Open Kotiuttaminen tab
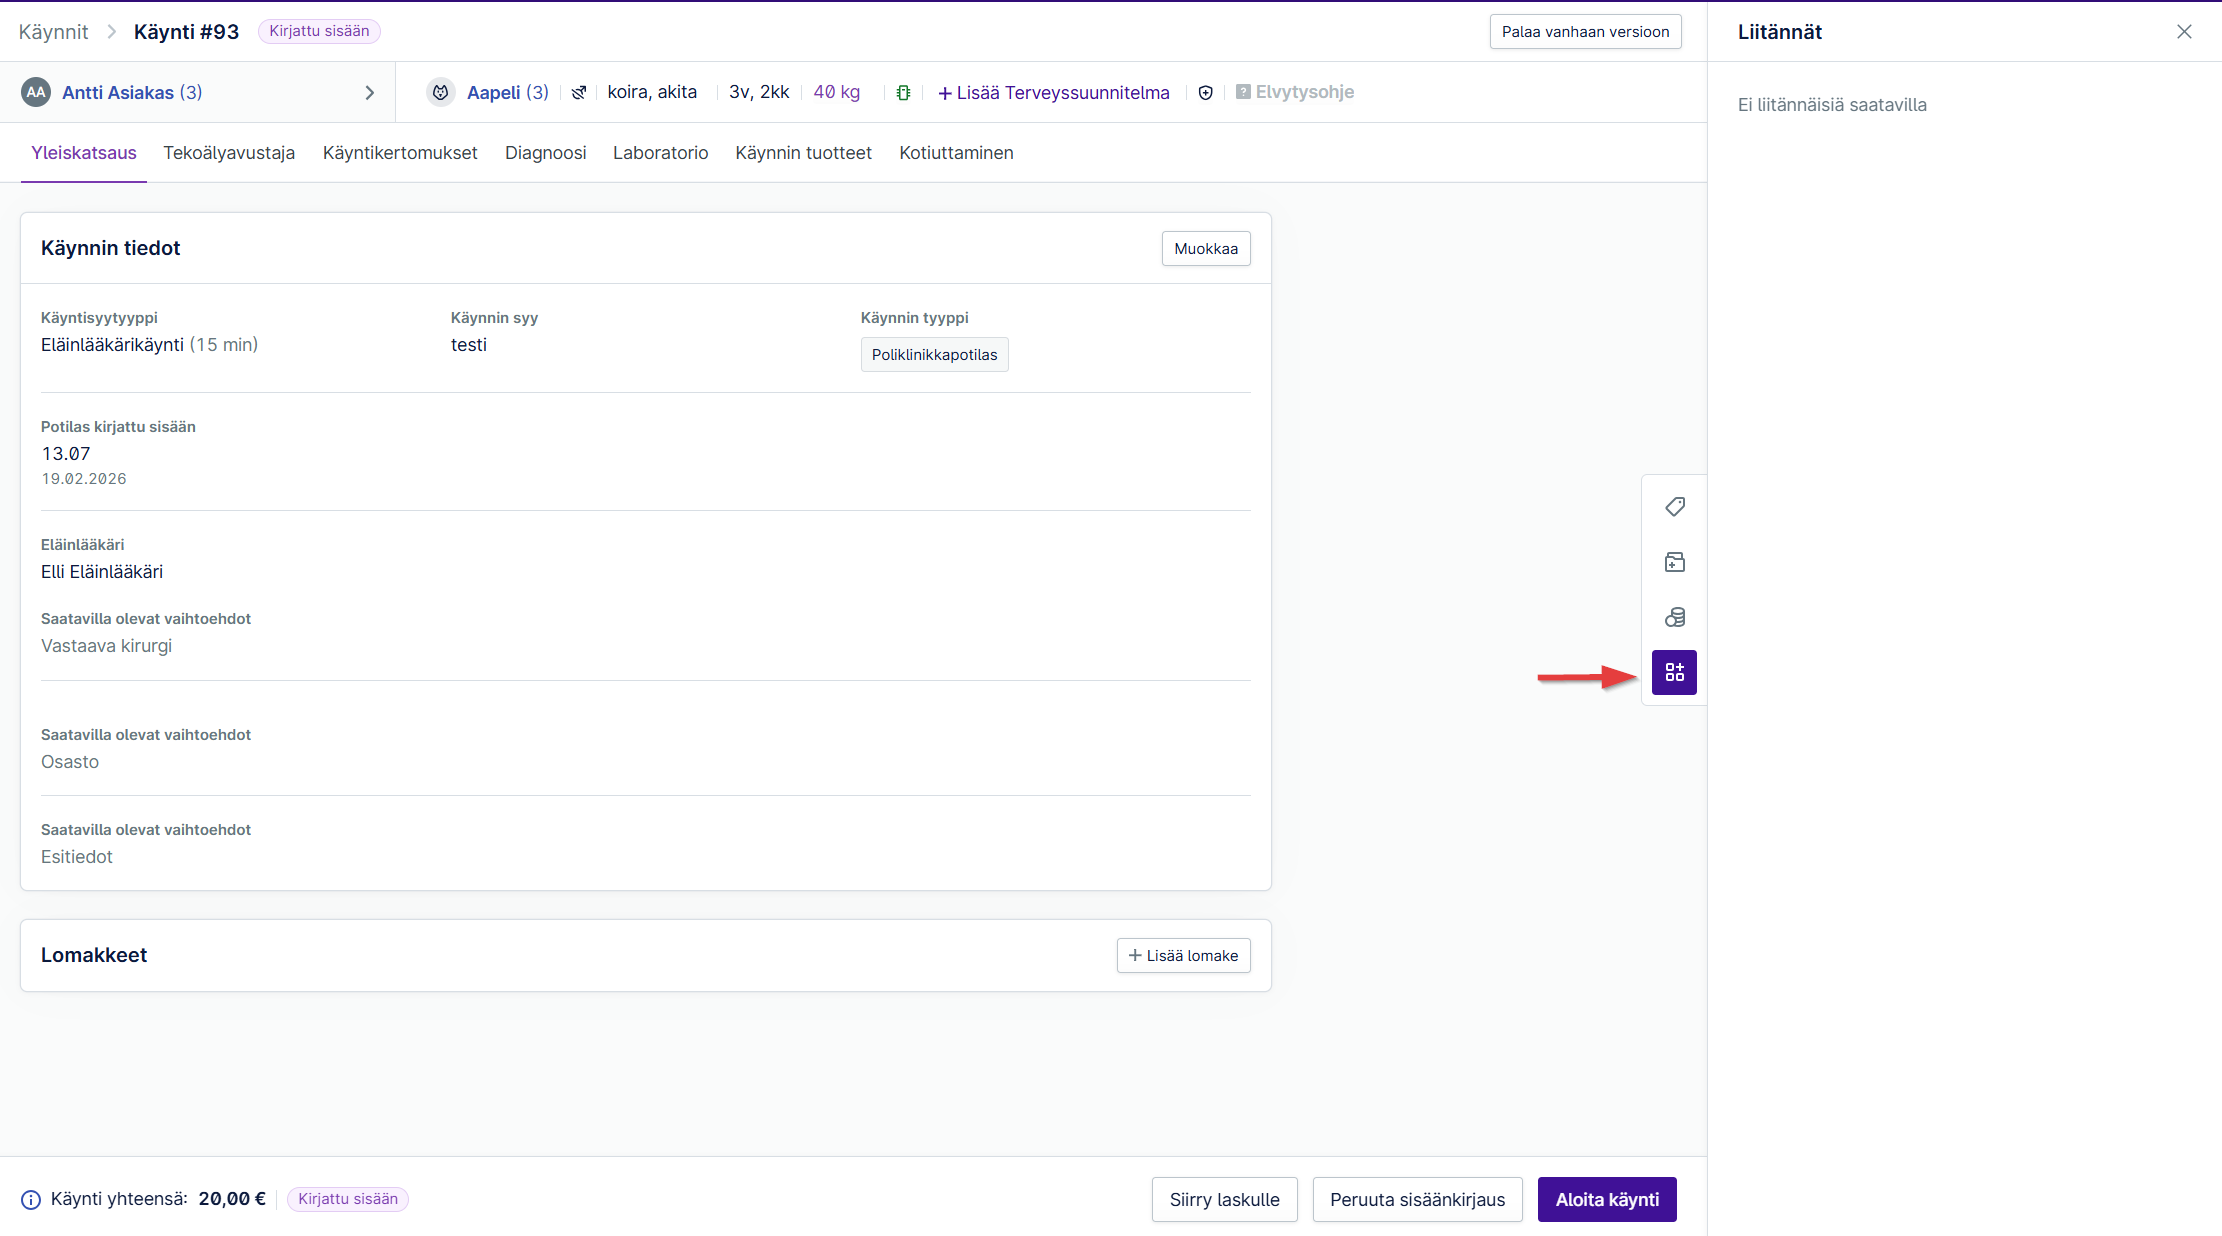This screenshot has height=1236, width=2222. [x=956, y=153]
